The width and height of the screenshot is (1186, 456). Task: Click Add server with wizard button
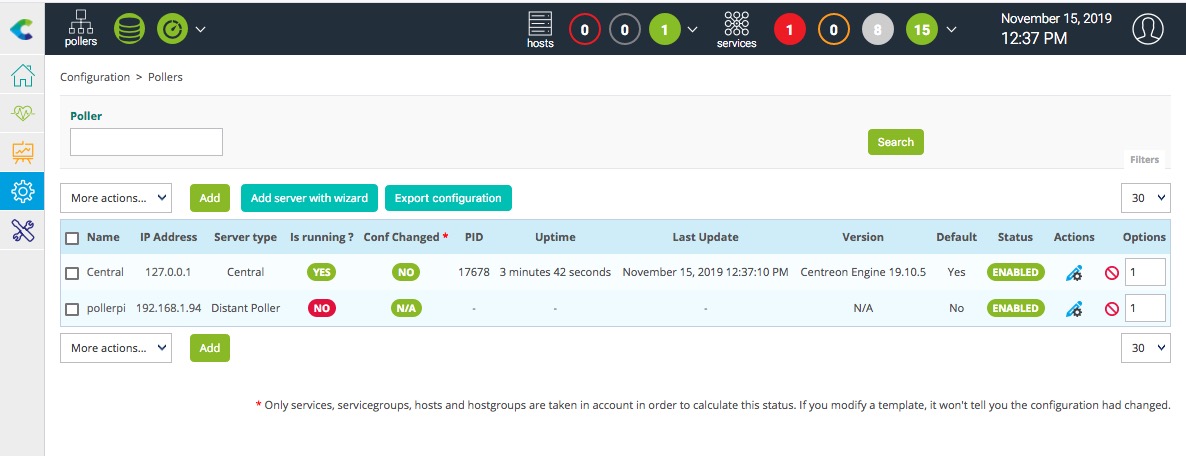coord(309,198)
